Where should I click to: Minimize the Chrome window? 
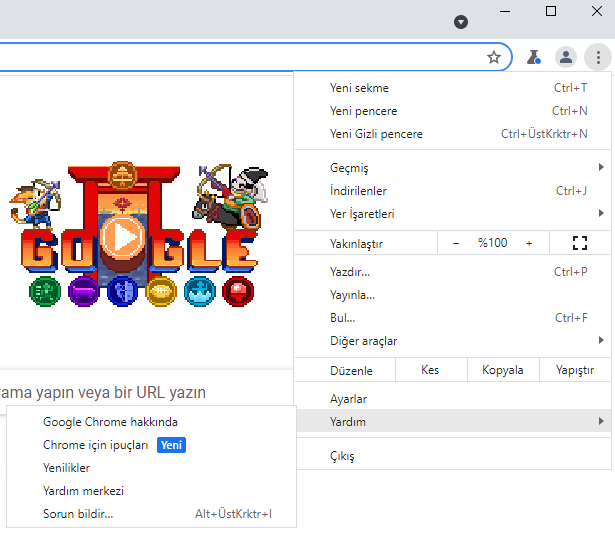pos(505,11)
